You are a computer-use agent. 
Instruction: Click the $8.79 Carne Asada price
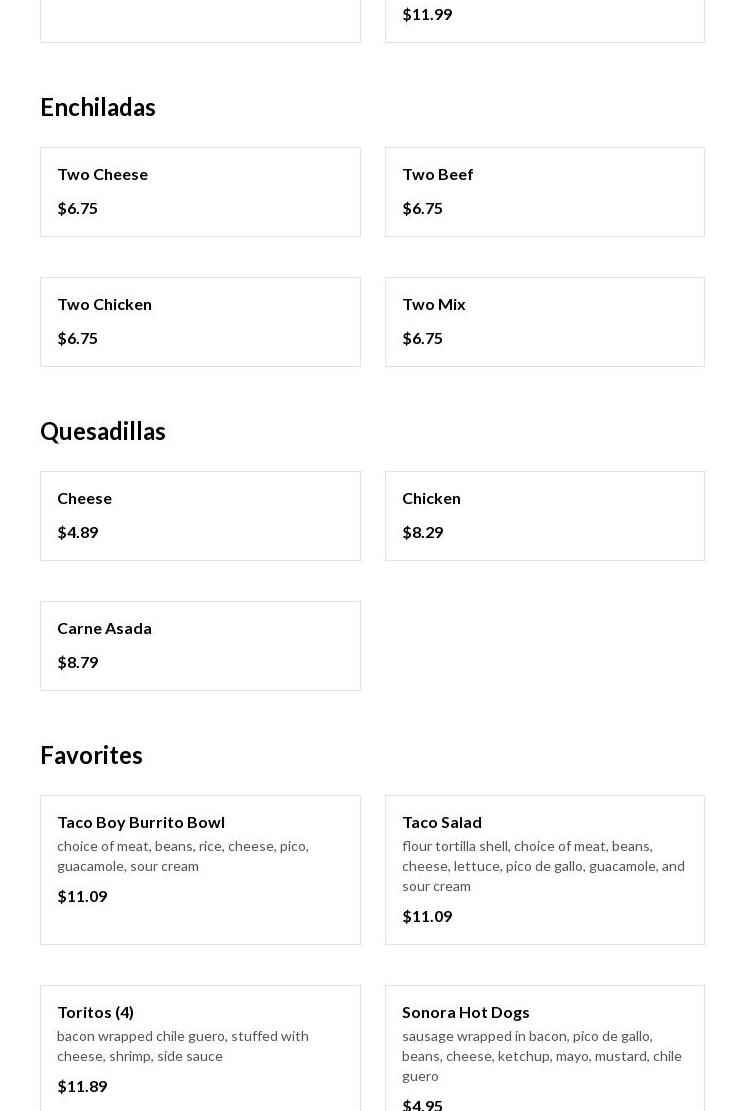(x=78, y=662)
